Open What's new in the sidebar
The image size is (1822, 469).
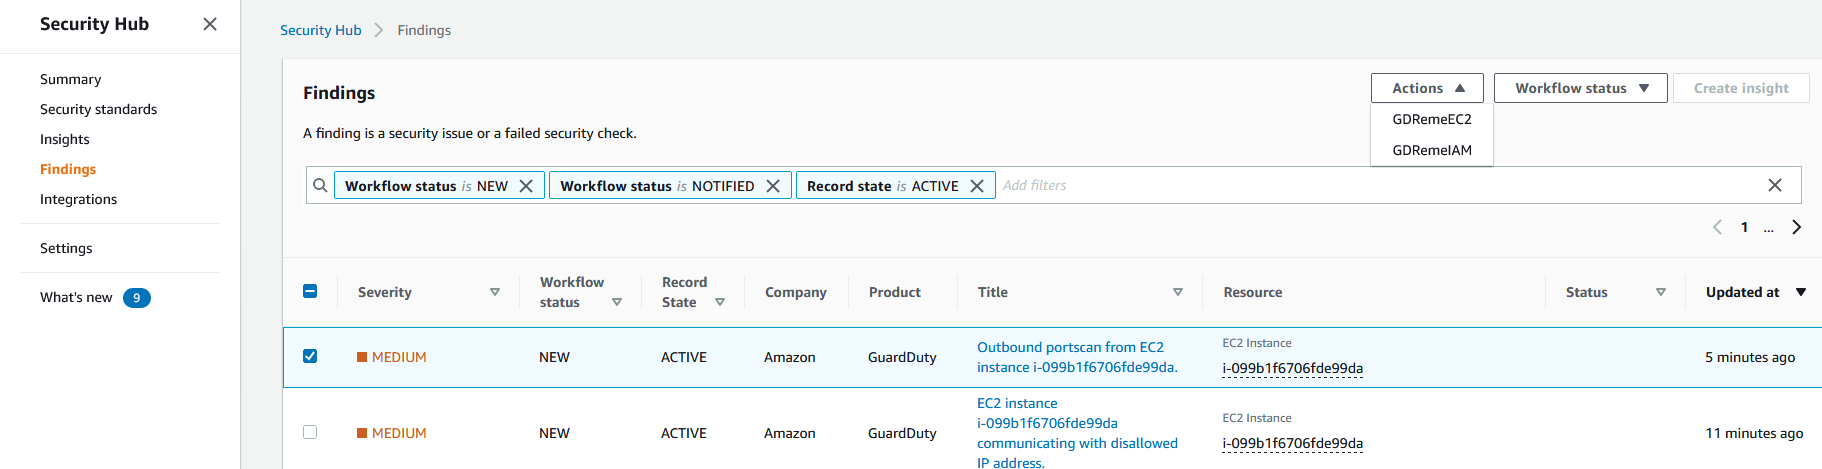(x=76, y=297)
